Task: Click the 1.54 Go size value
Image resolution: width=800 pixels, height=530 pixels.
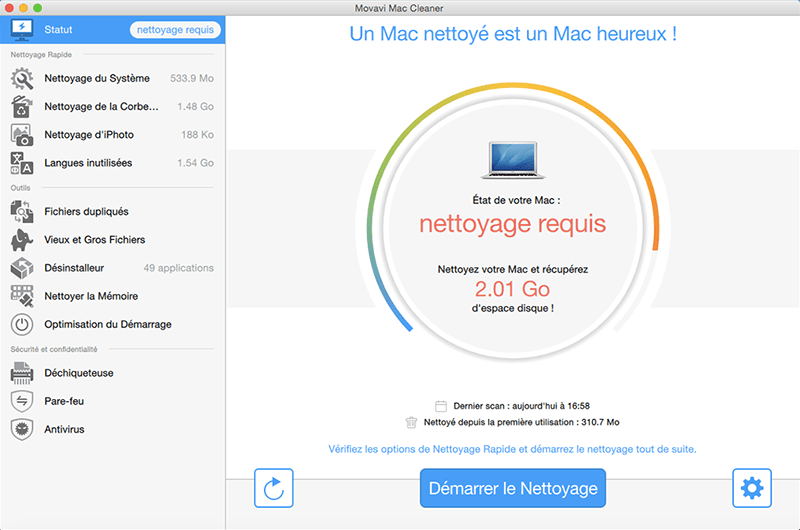Action: click(x=195, y=163)
